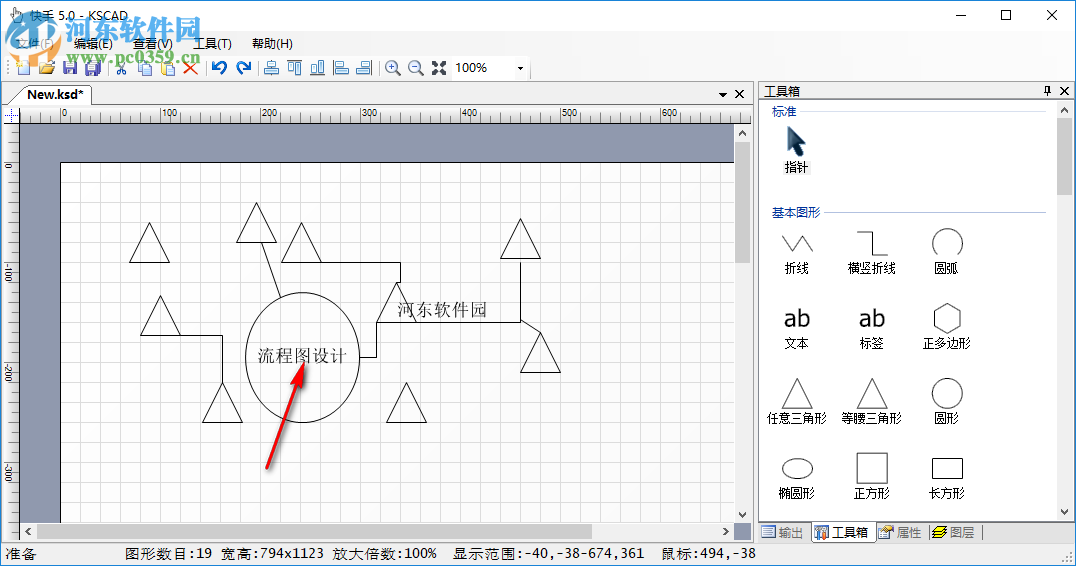
Task: Select the 横竖折线 orthogonal line tool
Action: point(872,253)
